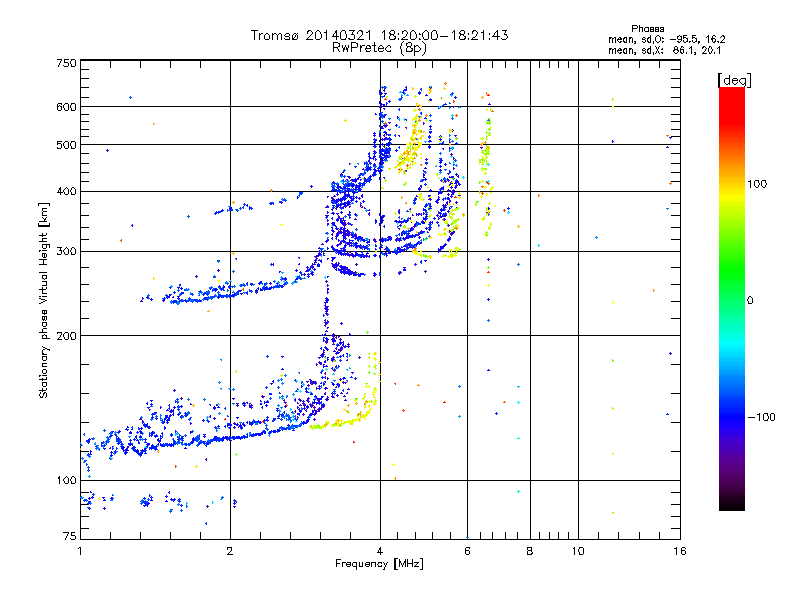Screen dimensions: 800x600
Task: Click the x-axis tick label "16"
Action: point(680,551)
